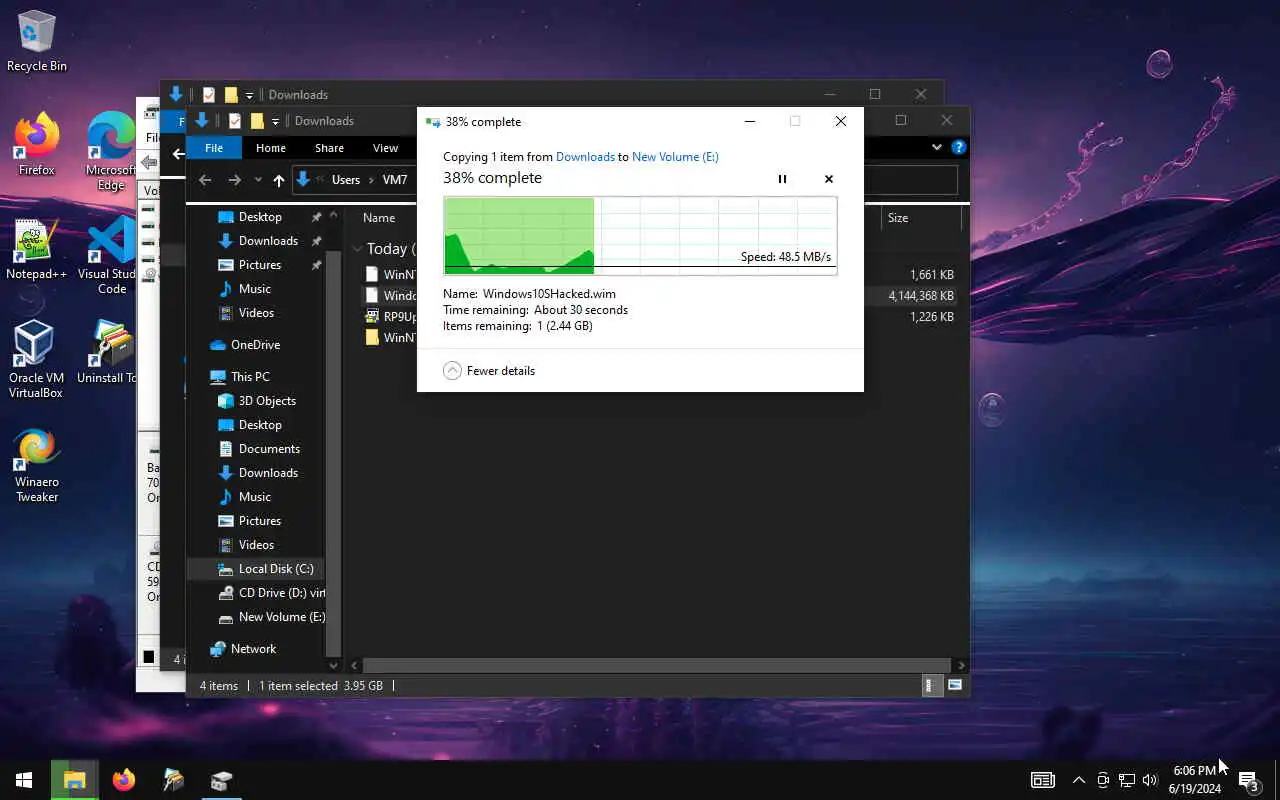Open the notification center icon

pos(1247,780)
